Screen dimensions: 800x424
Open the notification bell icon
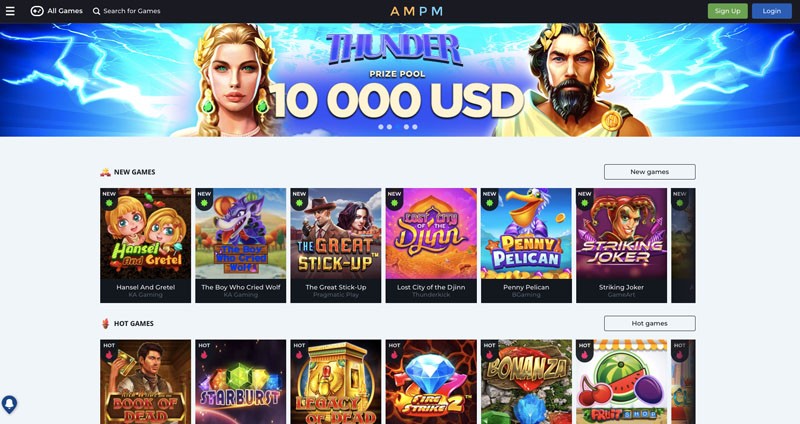pos(9,405)
